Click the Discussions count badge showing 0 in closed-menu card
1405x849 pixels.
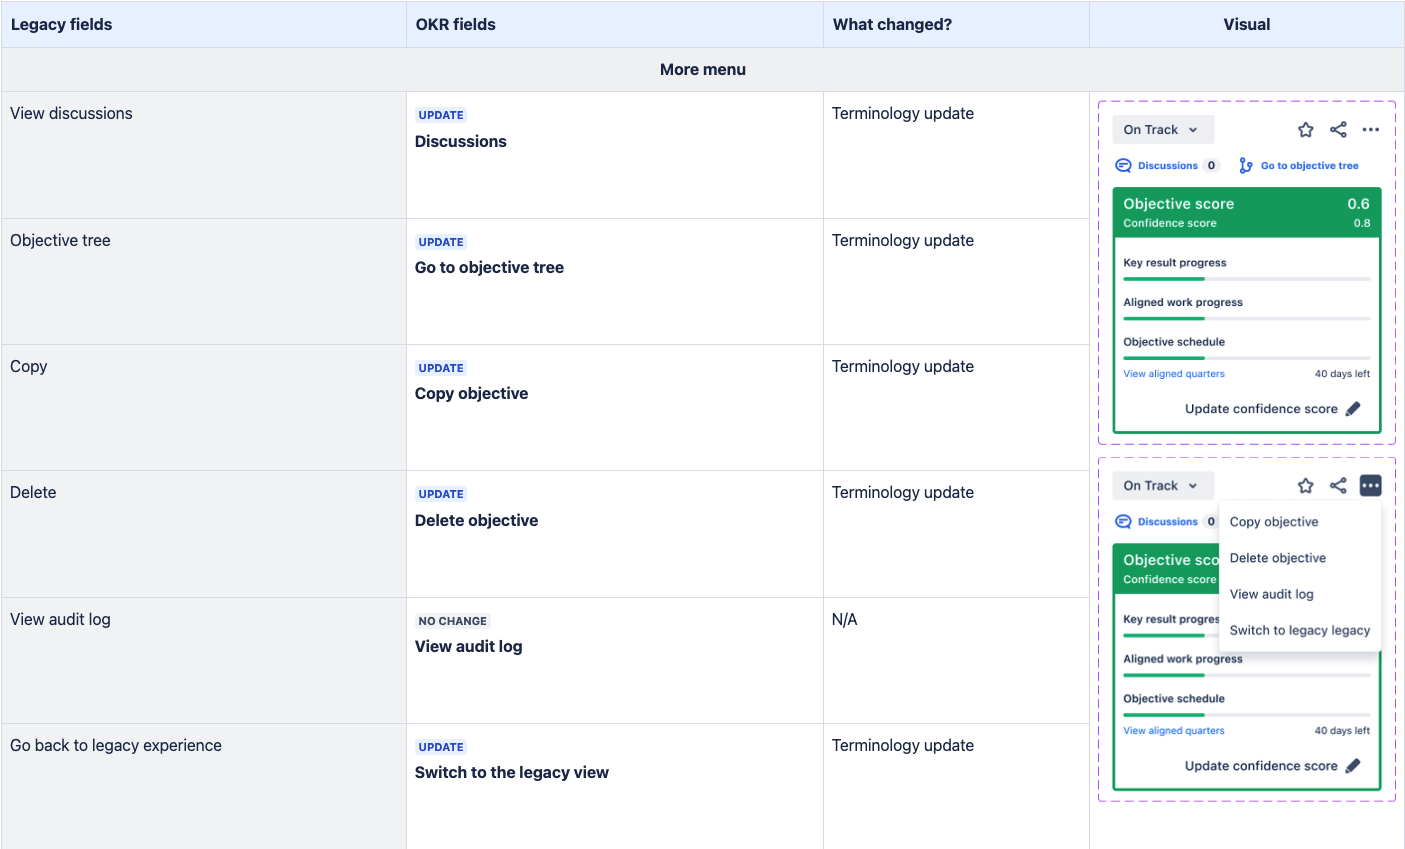click(x=1211, y=166)
